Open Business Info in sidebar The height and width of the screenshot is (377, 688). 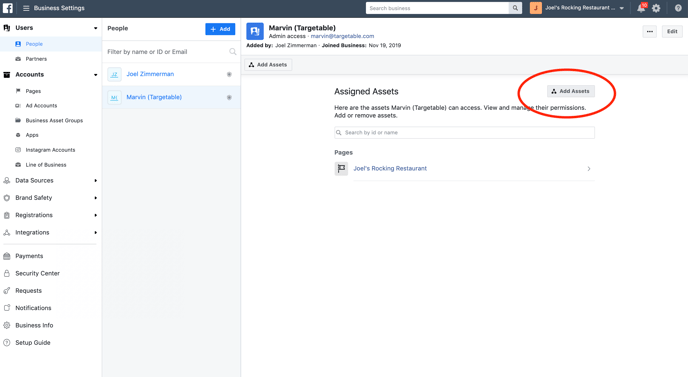click(34, 325)
